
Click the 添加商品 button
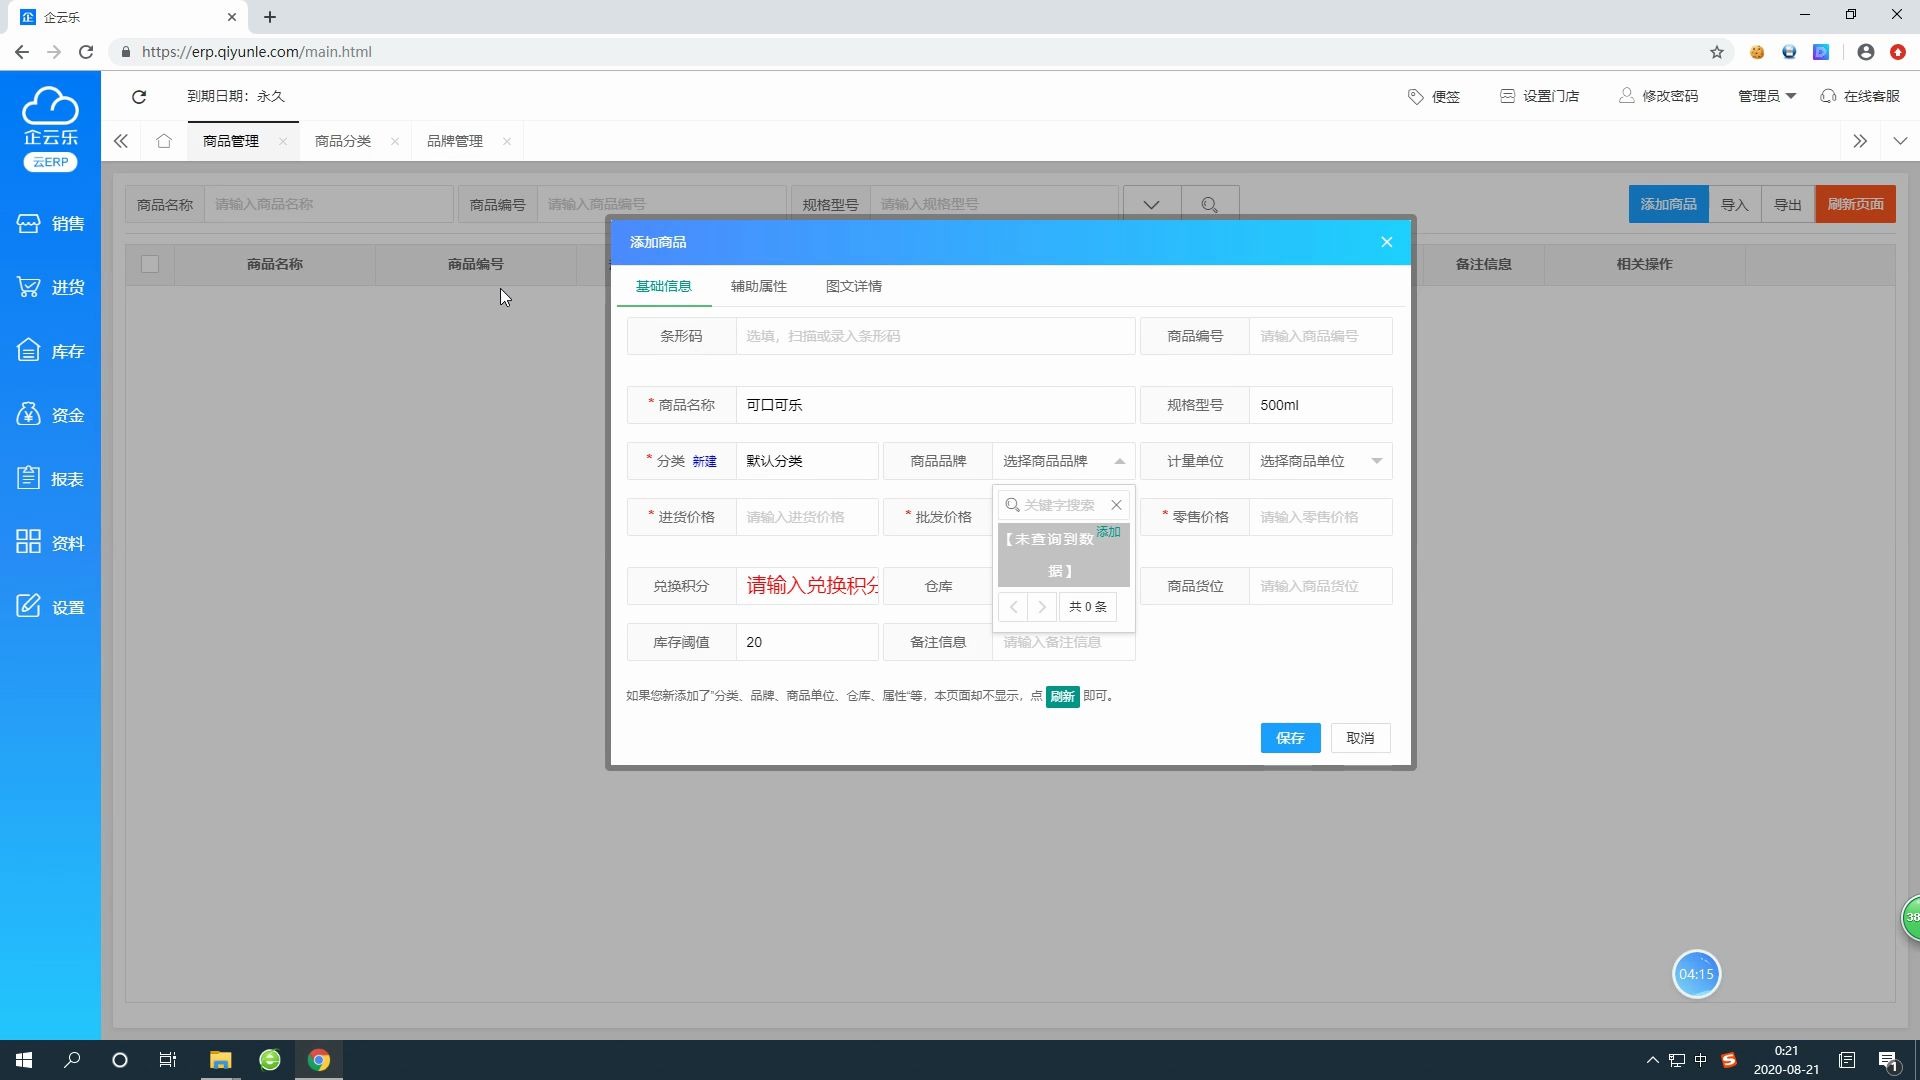[1668, 204]
